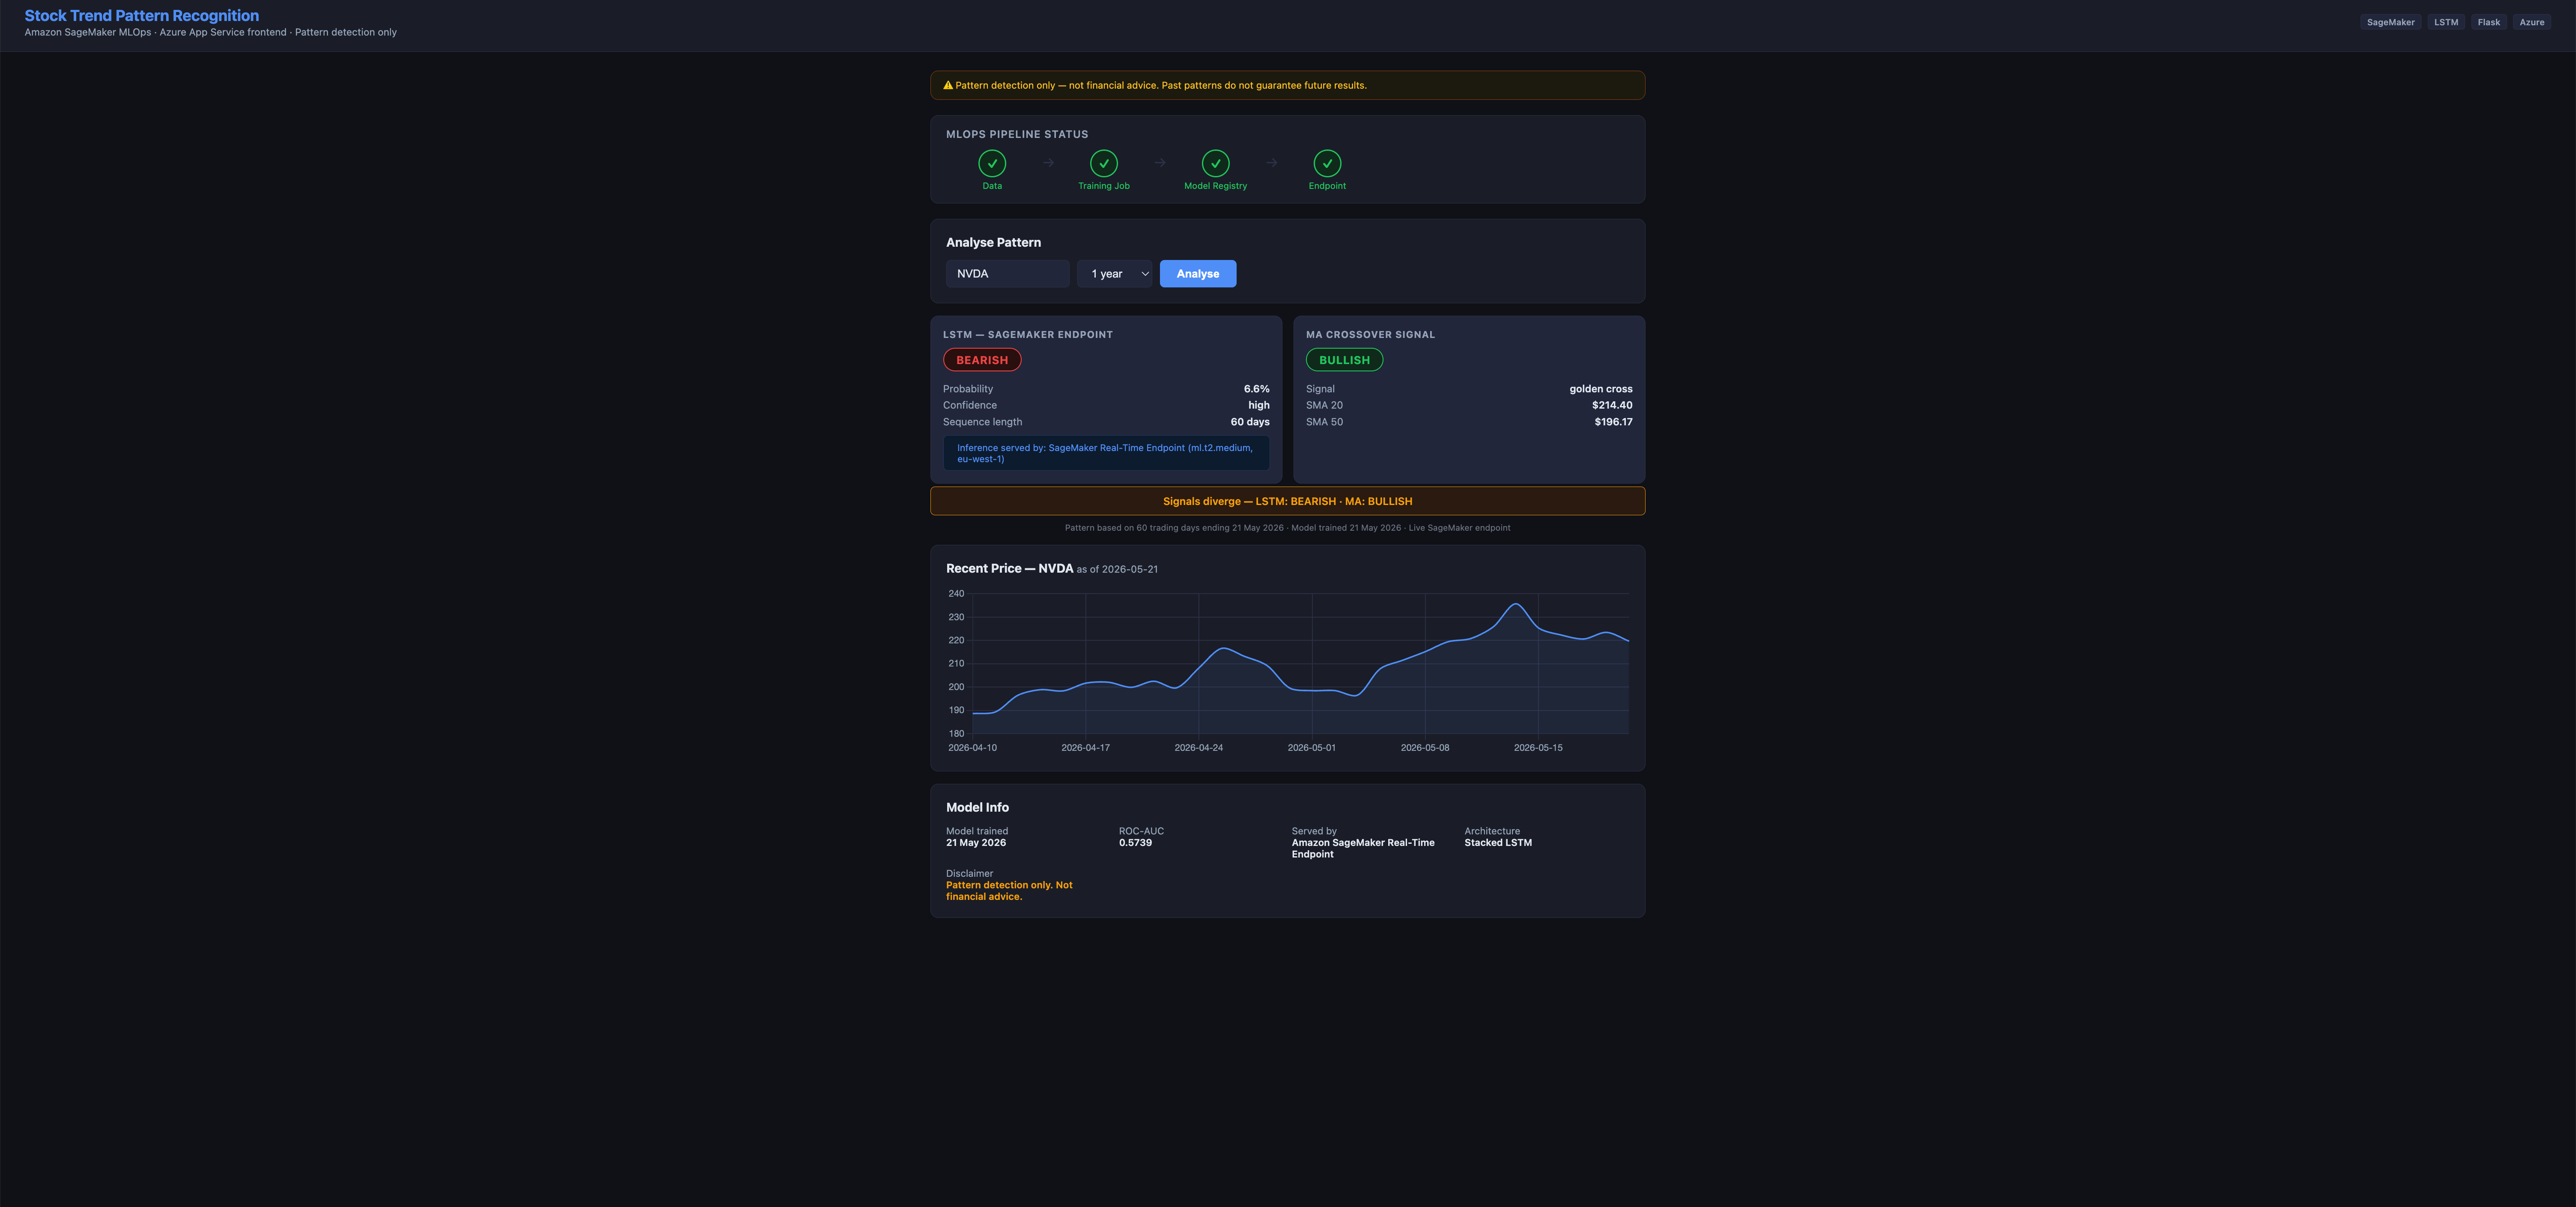Click Amazon SageMaker Real-Time Endpoint text
Image resolution: width=2576 pixels, height=1207 pixels.
(1363, 848)
